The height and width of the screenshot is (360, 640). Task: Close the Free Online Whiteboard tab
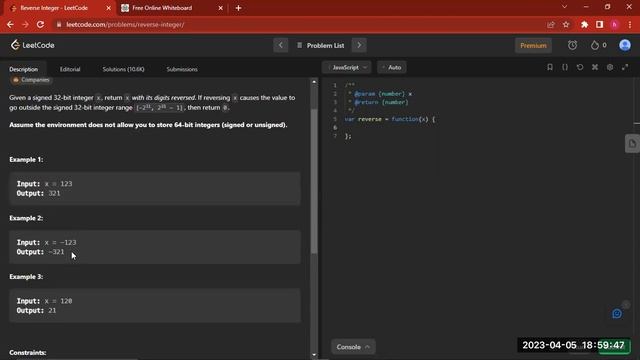click(220, 8)
